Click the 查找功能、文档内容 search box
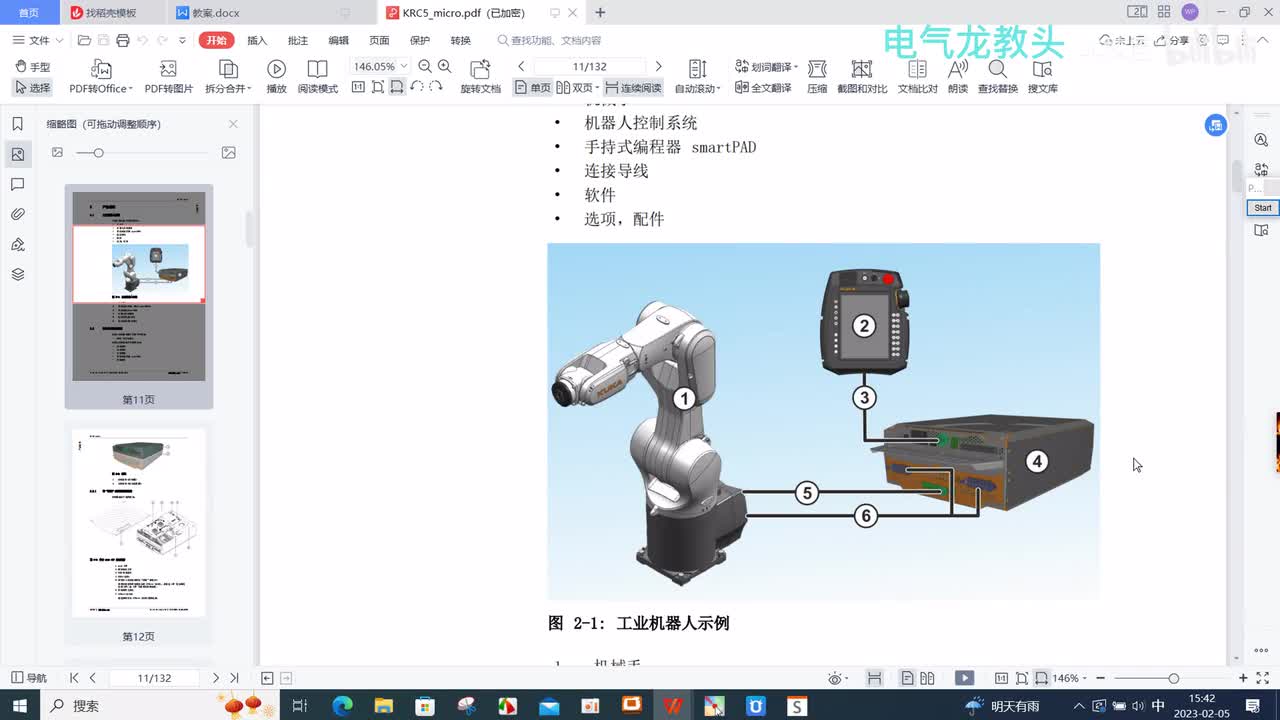Viewport: 1280px width, 720px height. [550, 40]
